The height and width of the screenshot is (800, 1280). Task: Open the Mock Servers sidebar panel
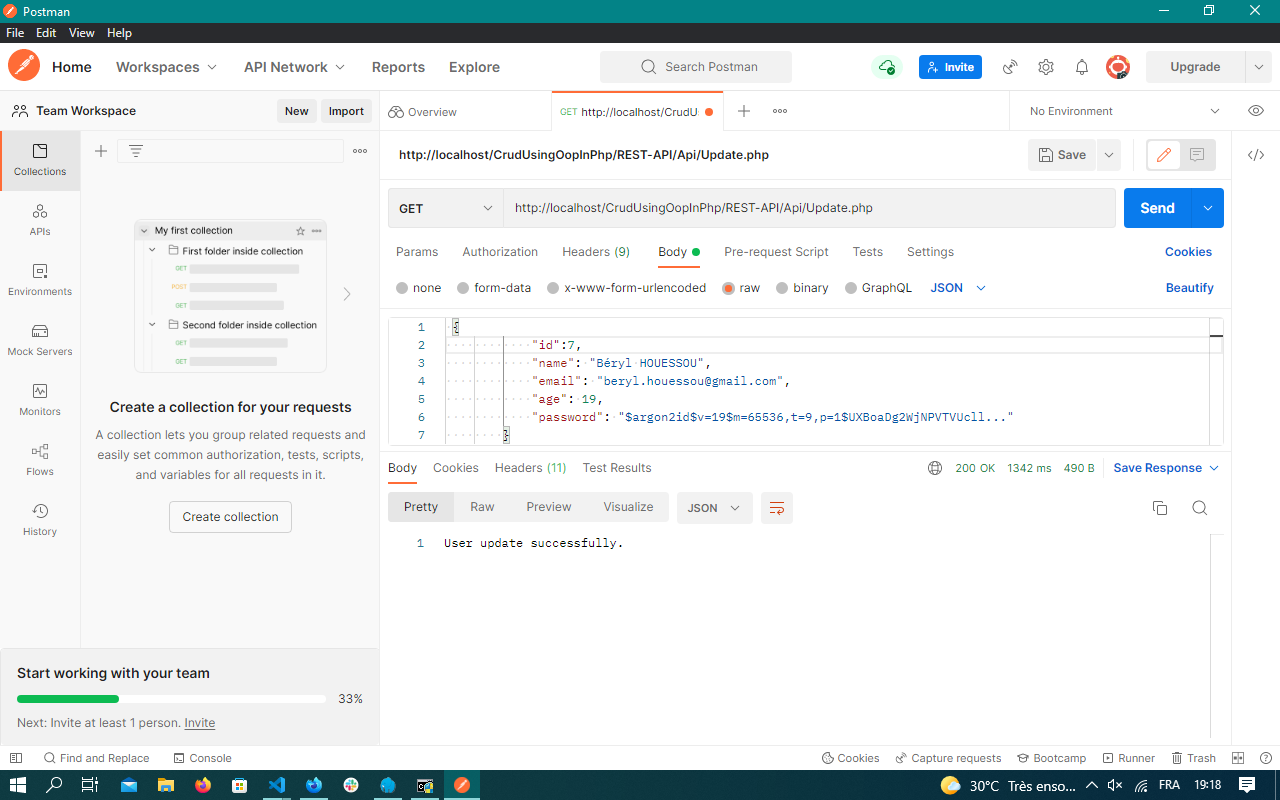click(x=40, y=340)
